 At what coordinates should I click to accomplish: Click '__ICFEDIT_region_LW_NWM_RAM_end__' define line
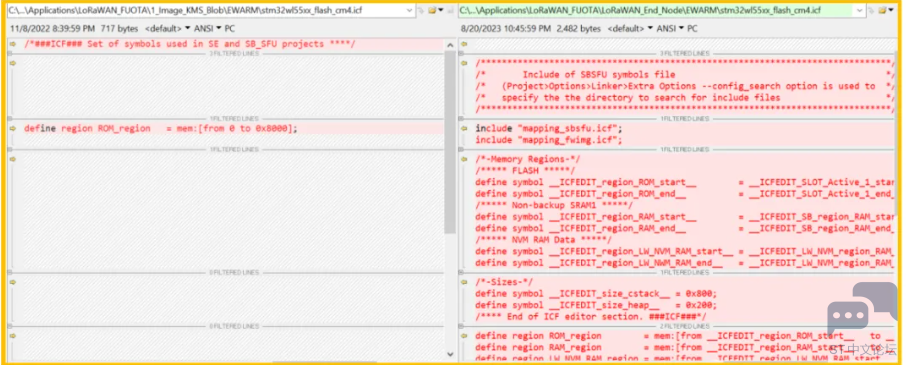tap(685, 263)
